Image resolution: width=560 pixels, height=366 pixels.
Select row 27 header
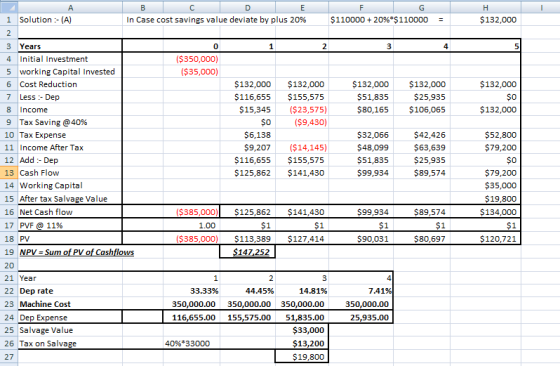click(x=9, y=357)
